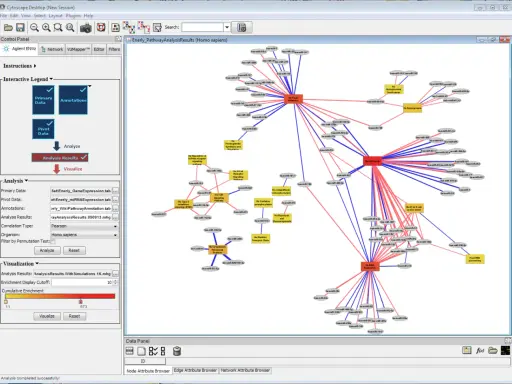This screenshot has height=384, width=512.
Task: Open the File menu
Action: (x=4, y=16)
